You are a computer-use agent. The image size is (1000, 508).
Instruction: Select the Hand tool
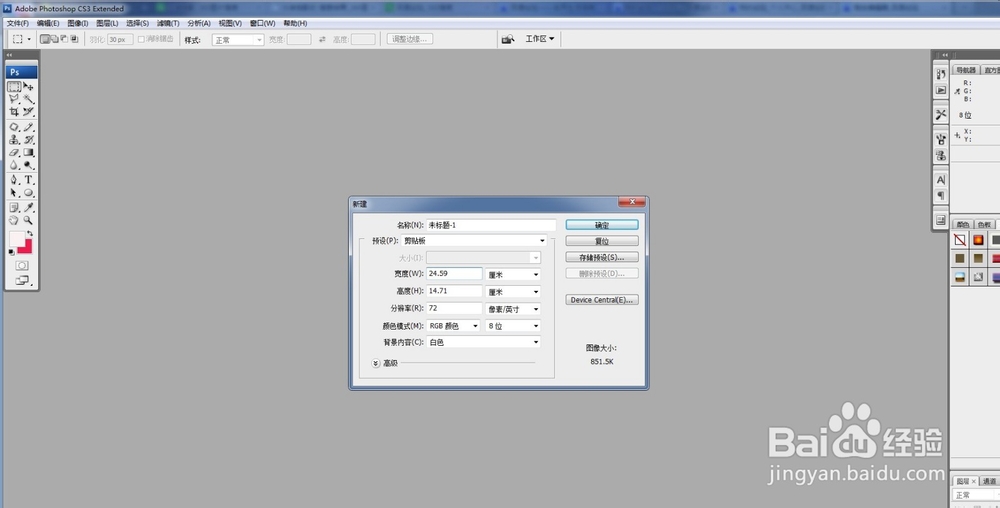pos(14,221)
